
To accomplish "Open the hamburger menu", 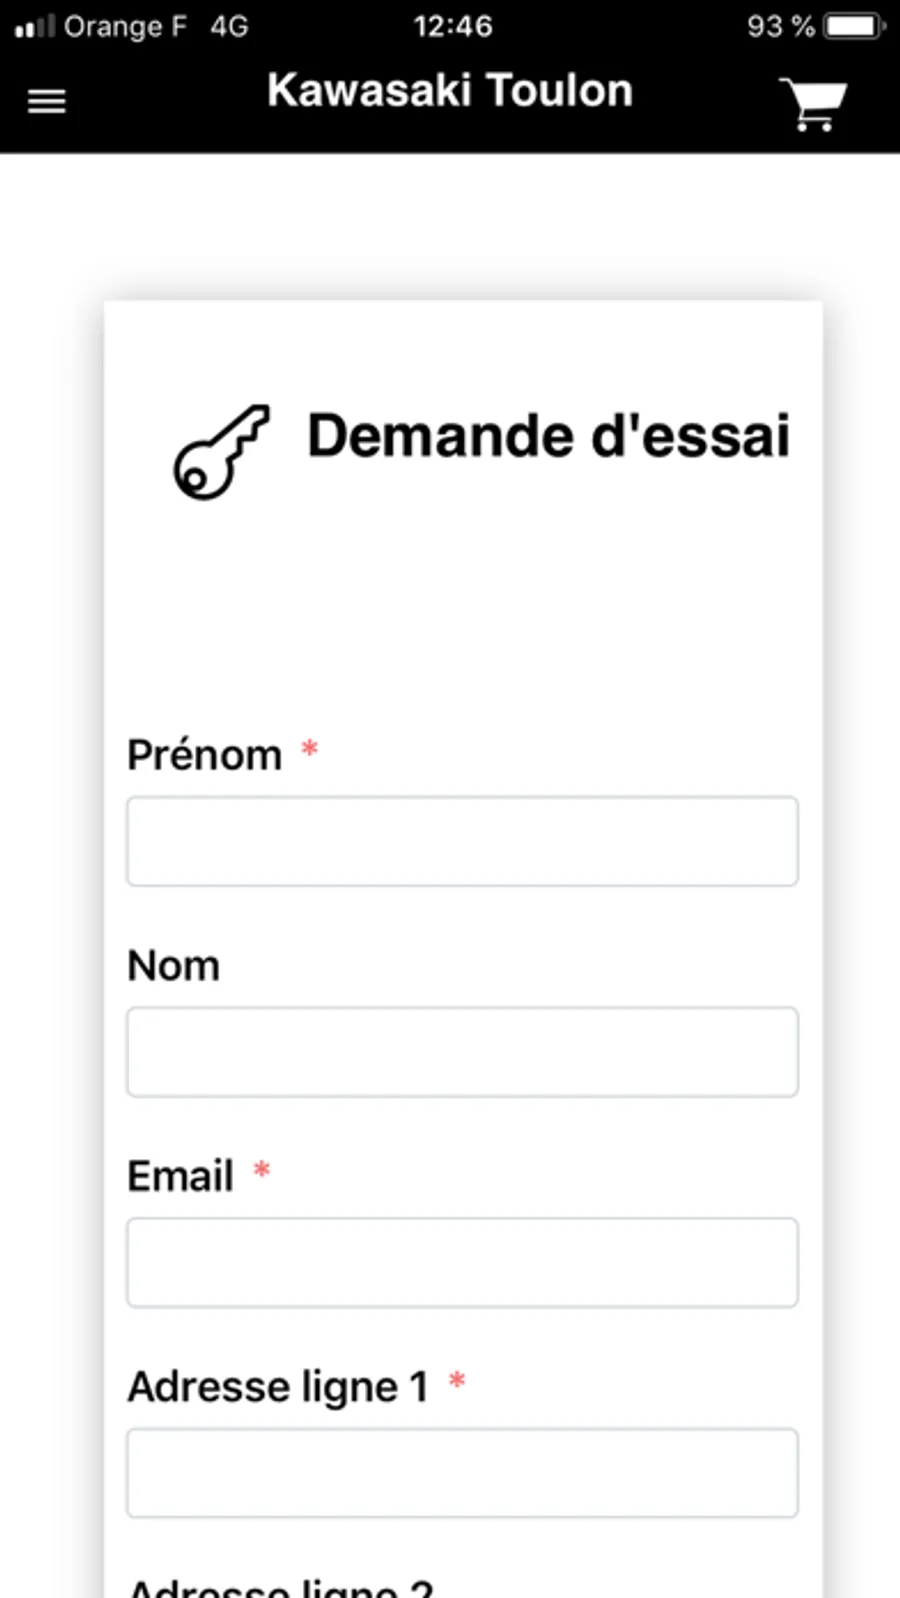I will point(46,101).
